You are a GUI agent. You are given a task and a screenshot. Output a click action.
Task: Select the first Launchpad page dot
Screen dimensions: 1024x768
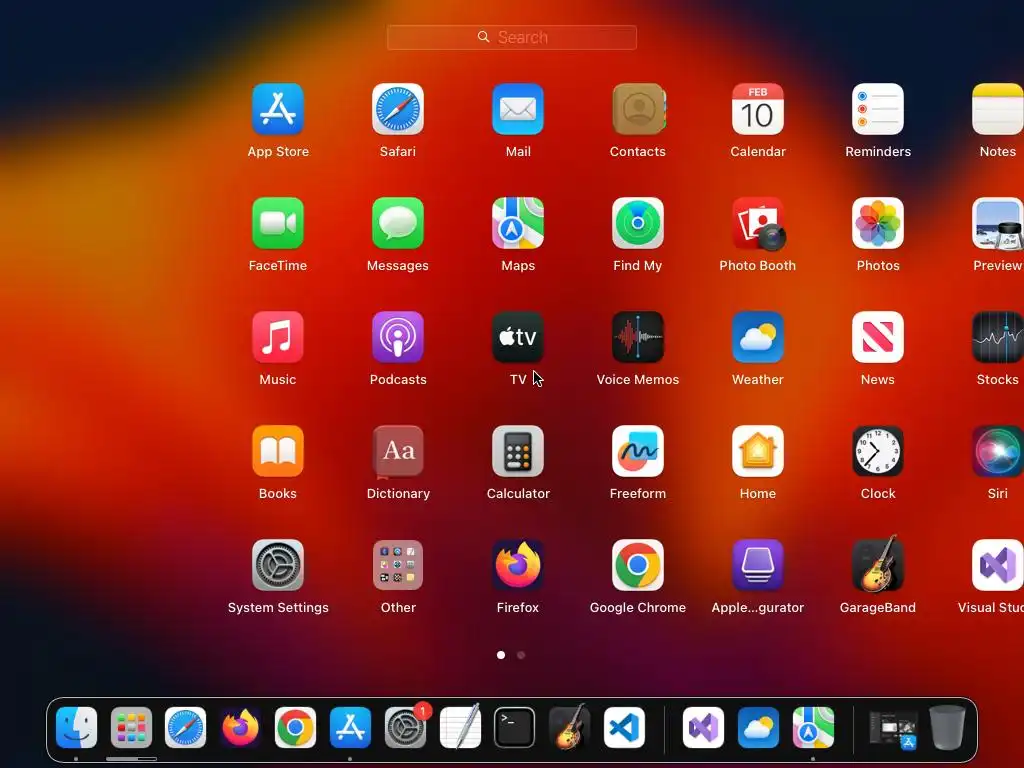click(x=501, y=655)
